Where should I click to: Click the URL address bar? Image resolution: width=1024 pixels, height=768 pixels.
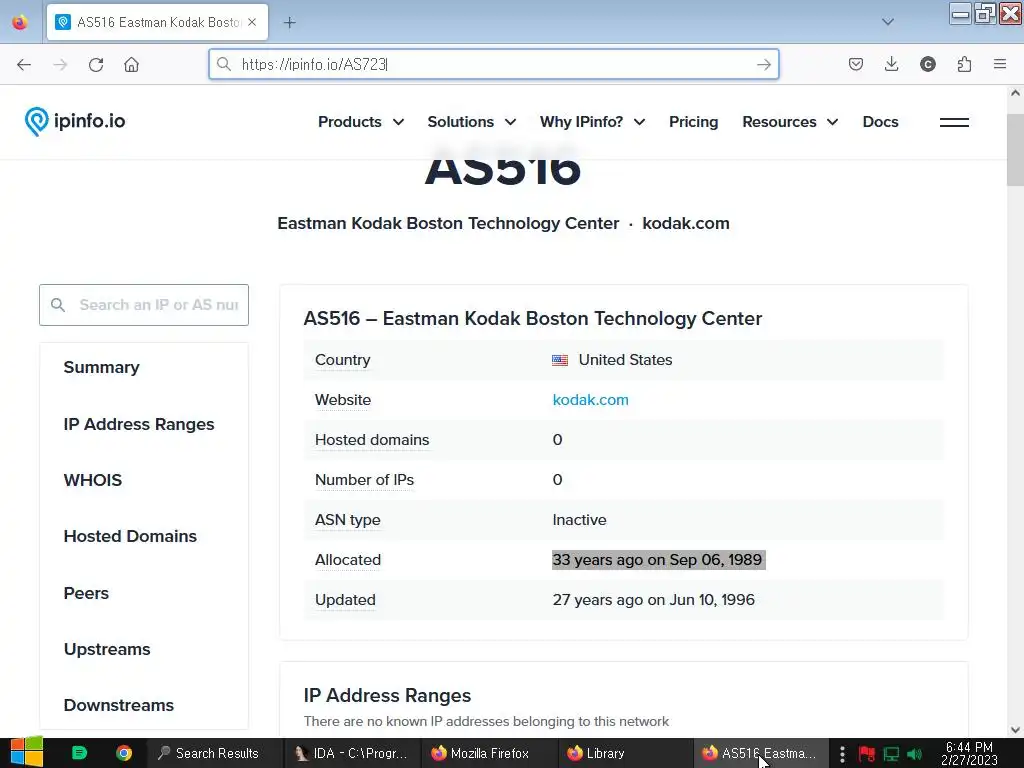[493, 65]
